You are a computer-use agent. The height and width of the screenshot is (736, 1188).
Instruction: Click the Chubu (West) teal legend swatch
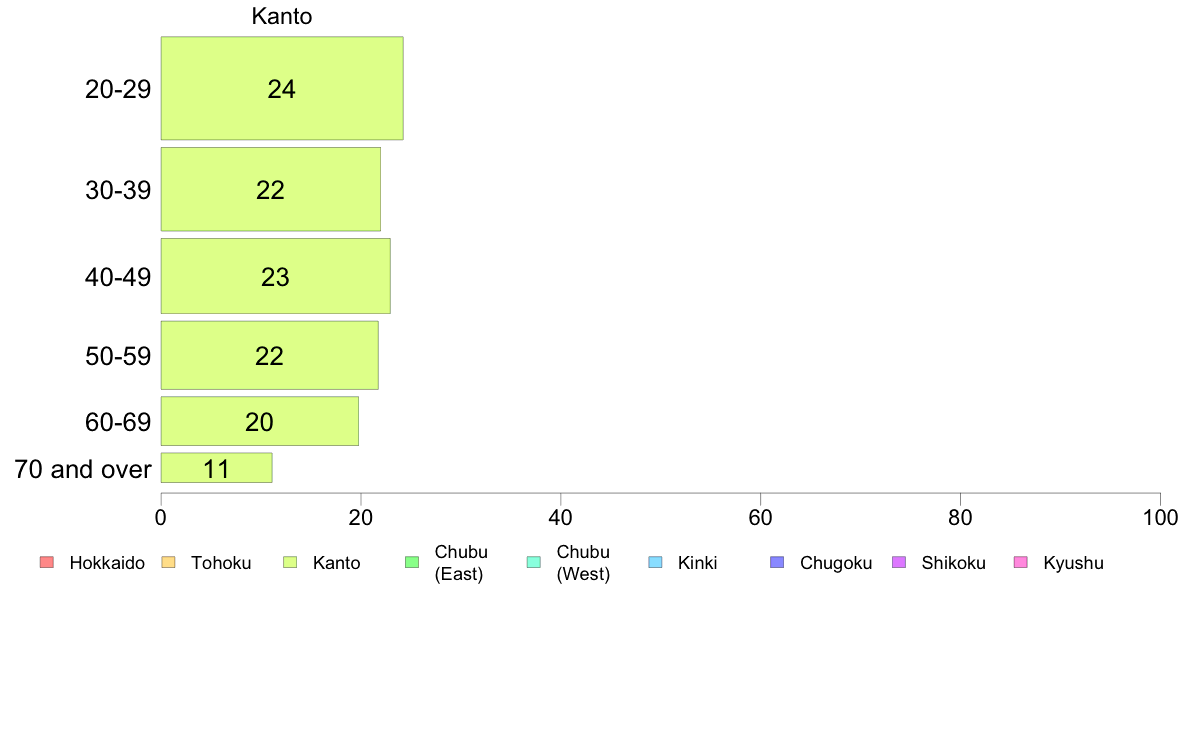[x=534, y=562]
